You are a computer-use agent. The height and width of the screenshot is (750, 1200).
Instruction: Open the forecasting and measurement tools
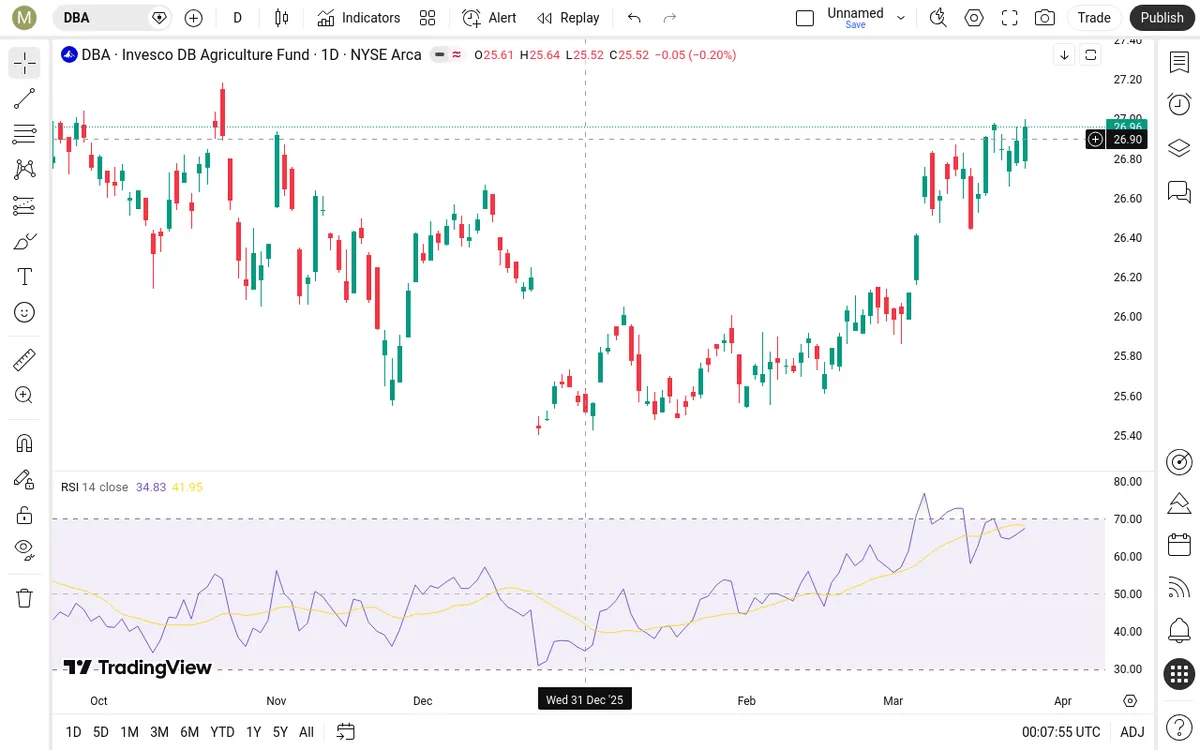[x=25, y=206]
